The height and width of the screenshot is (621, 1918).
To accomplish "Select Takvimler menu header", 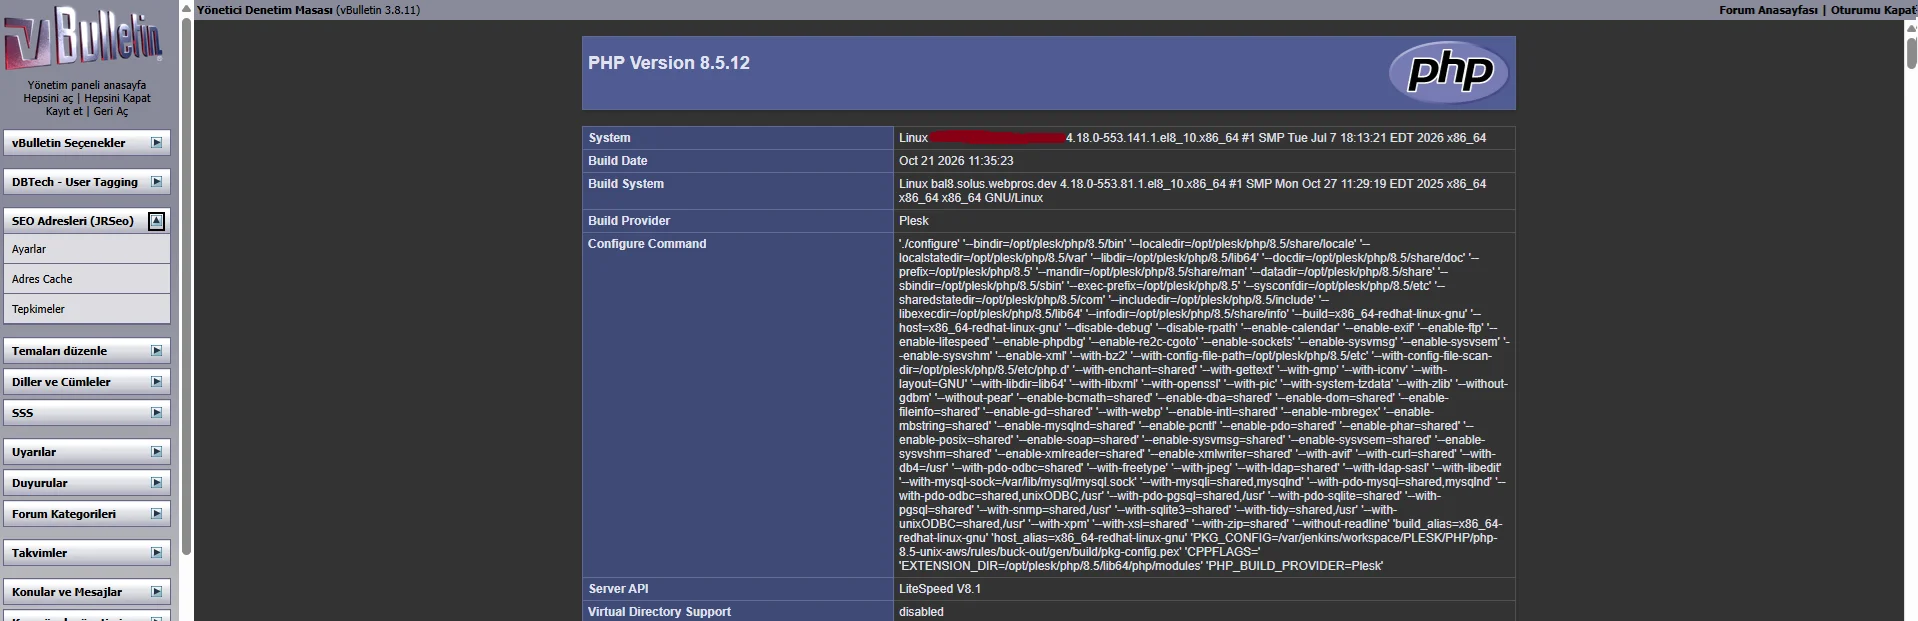I will [x=86, y=553].
